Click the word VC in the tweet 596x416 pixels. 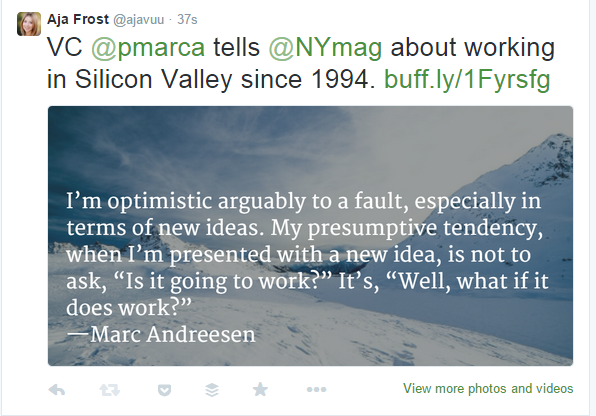(65, 48)
